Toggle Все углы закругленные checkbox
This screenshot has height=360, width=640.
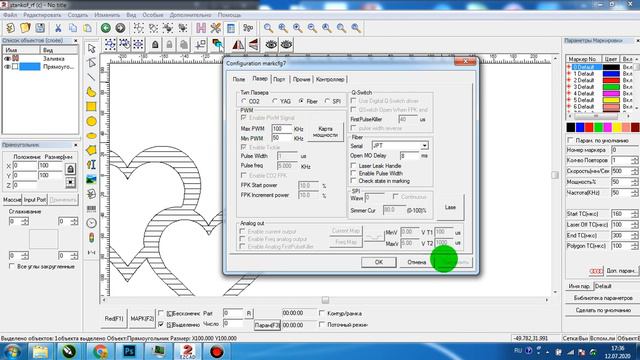11,266
